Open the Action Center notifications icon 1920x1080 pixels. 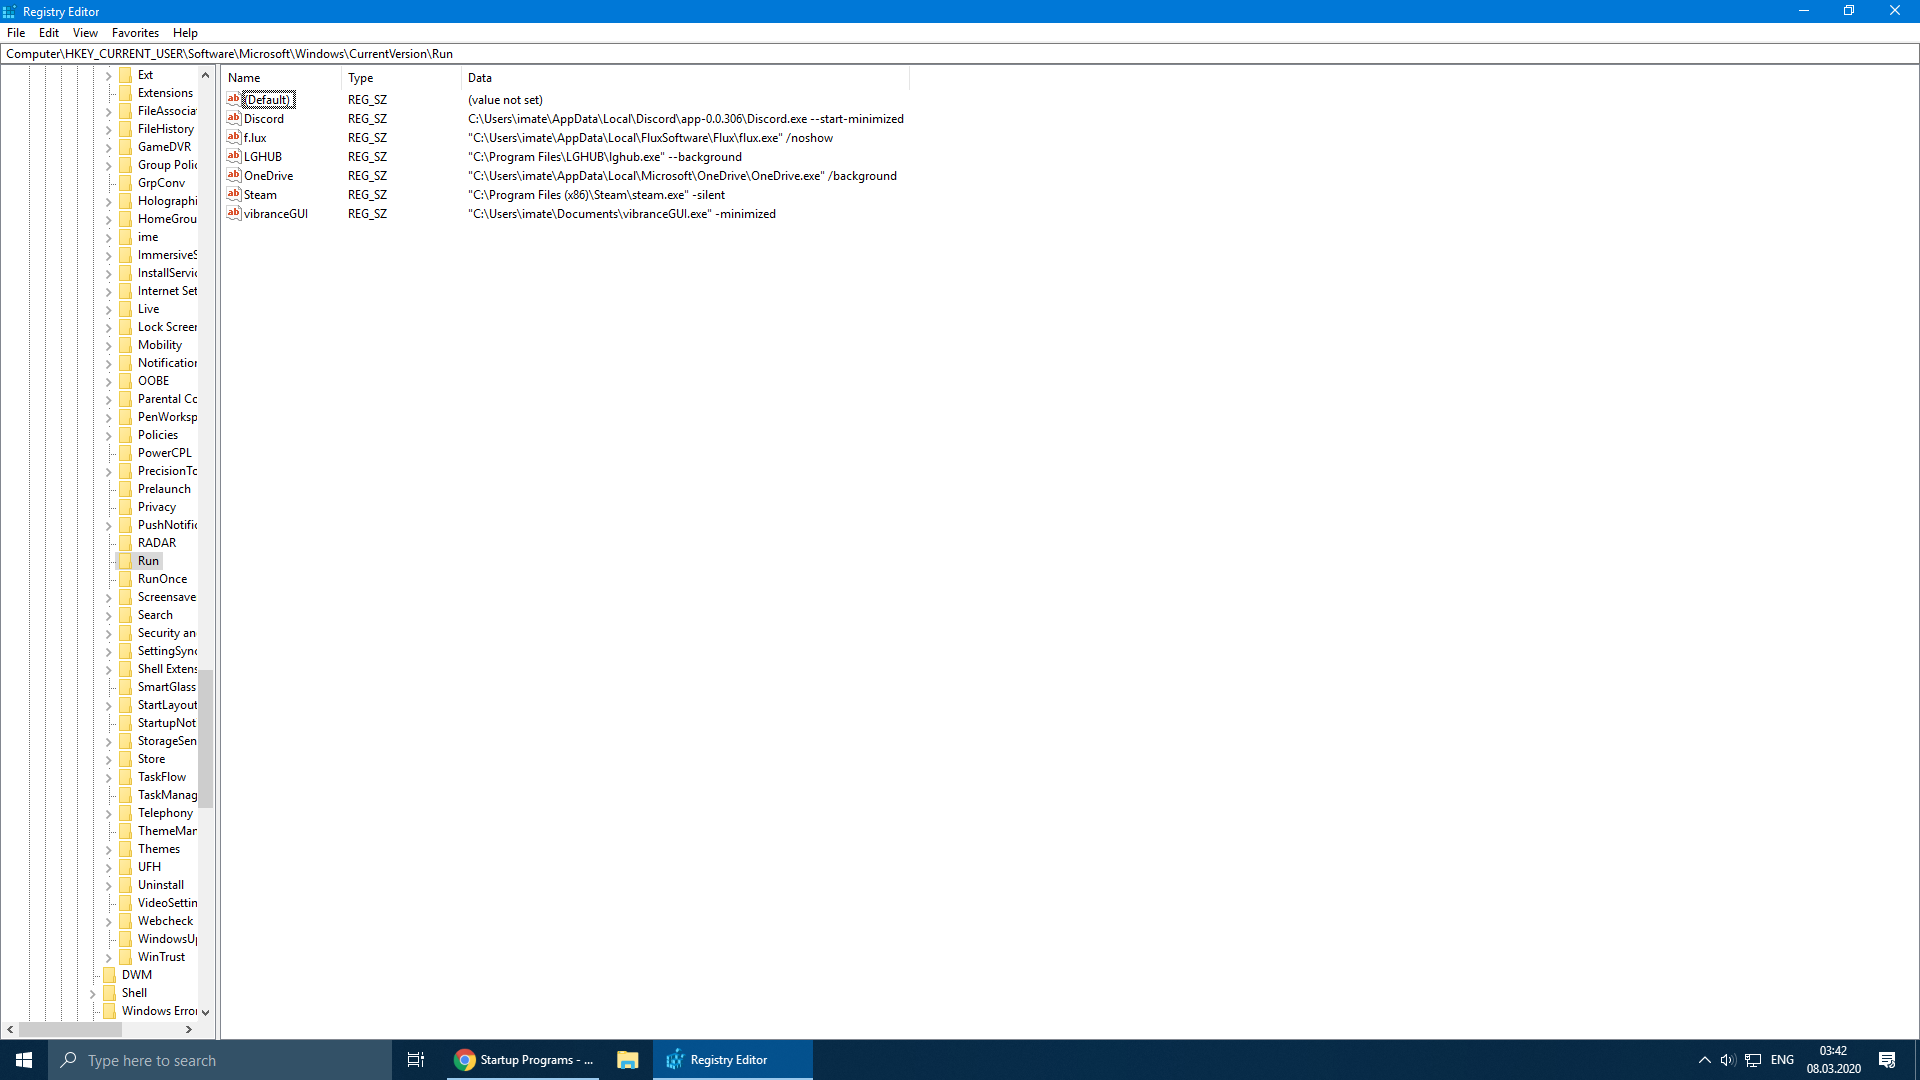click(x=1887, y=1060)
